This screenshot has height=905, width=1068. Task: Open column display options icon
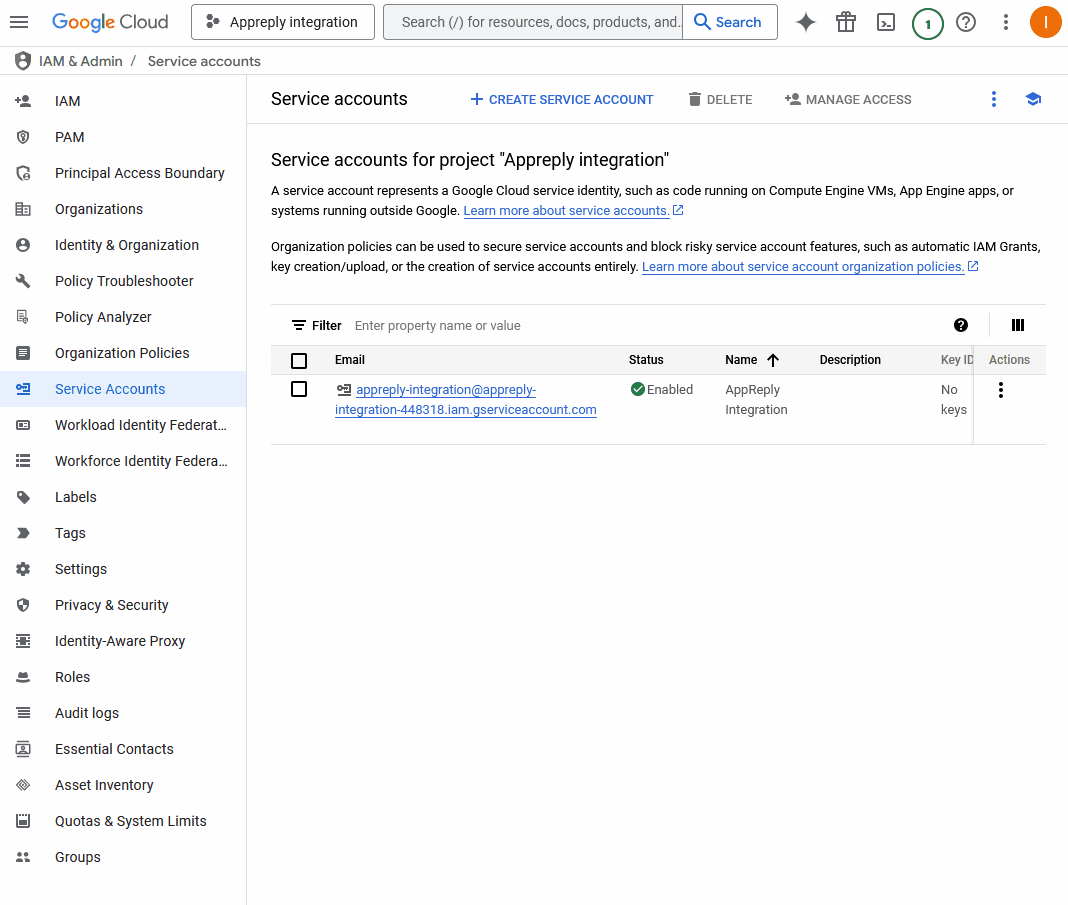point(1018,326)
